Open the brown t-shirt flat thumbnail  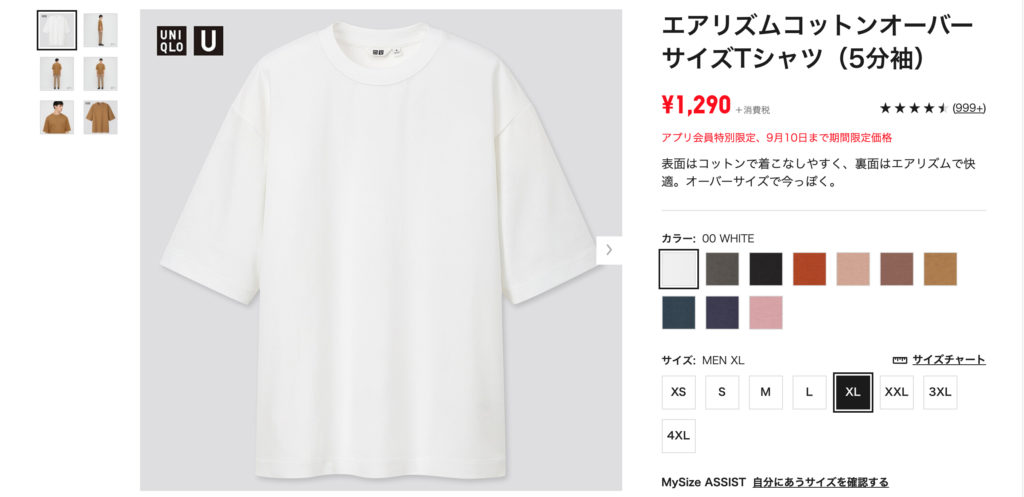(x=101, y=118)
